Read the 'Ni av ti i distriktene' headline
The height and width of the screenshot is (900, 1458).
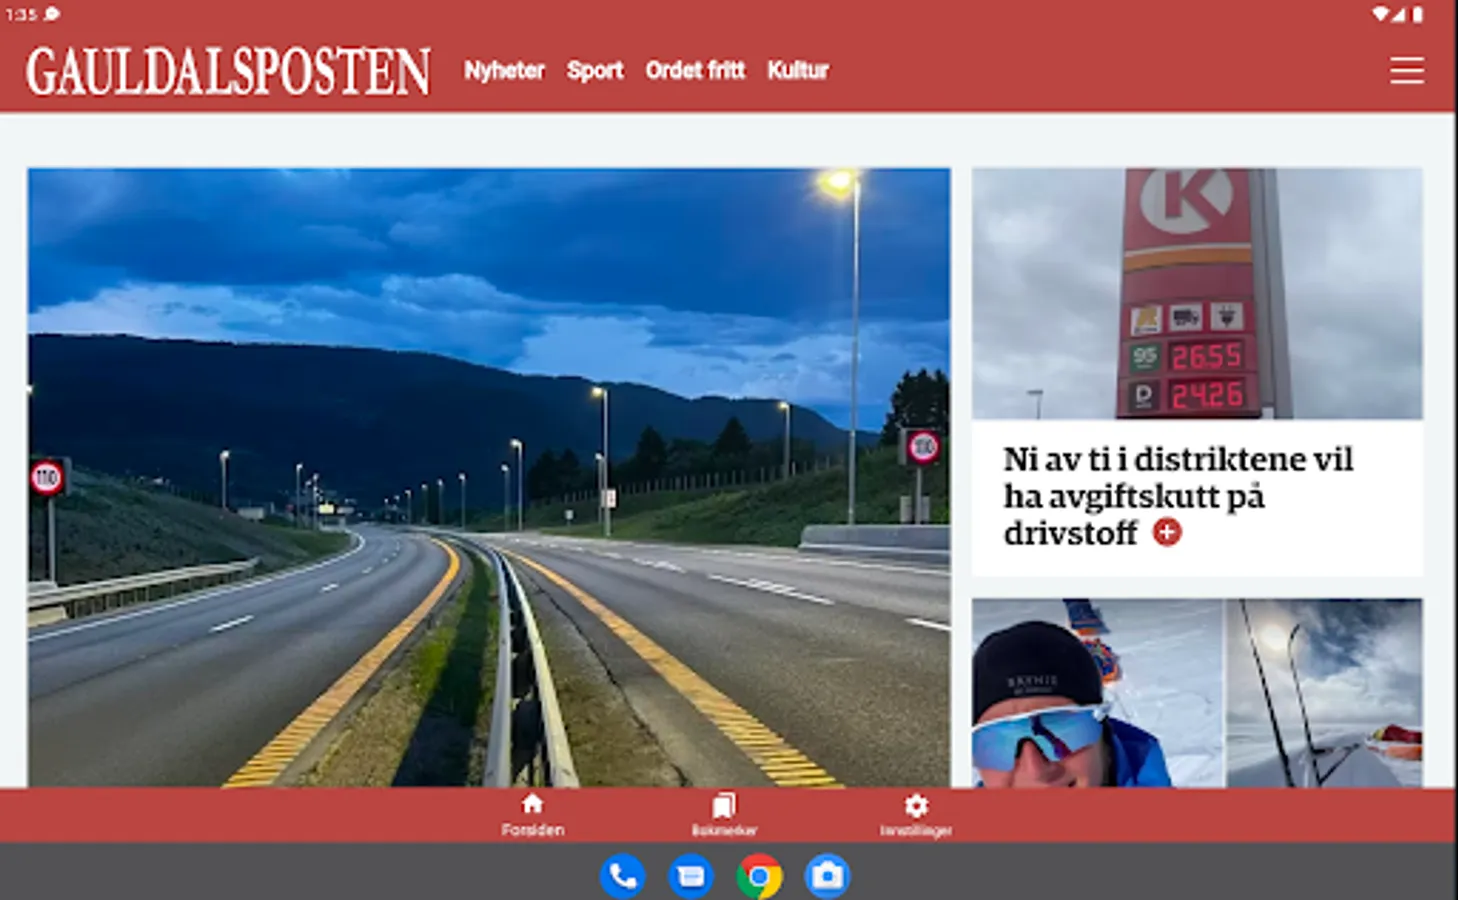point(1178,496)
